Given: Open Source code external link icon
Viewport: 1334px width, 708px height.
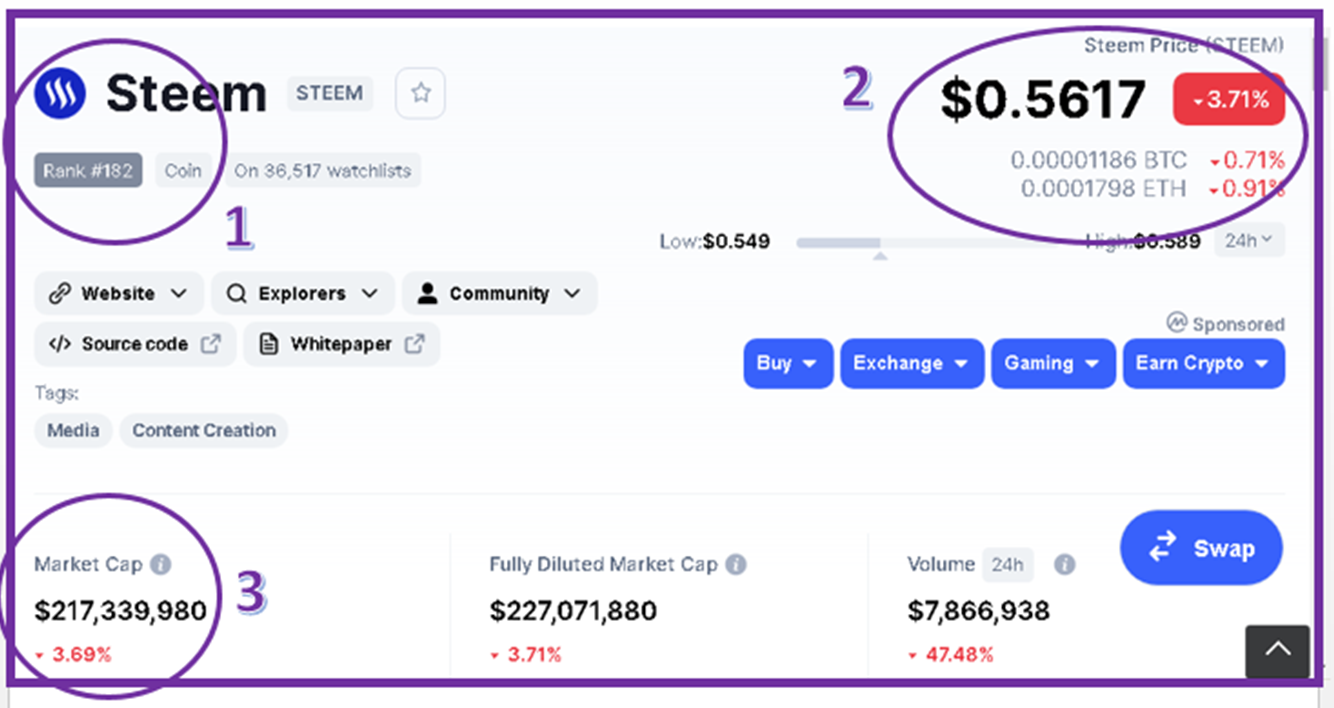Looking at the screenshot, I should tap(210, 344).
